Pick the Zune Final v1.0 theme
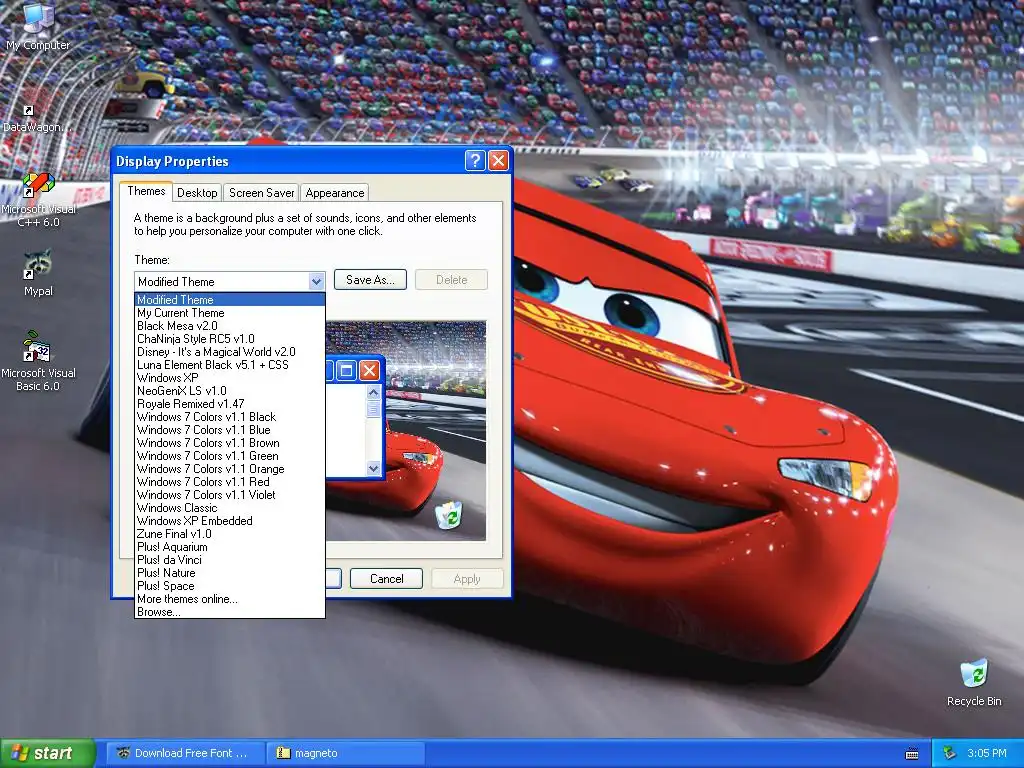This screenshot has height=768, width=1024. coord(230,534)
